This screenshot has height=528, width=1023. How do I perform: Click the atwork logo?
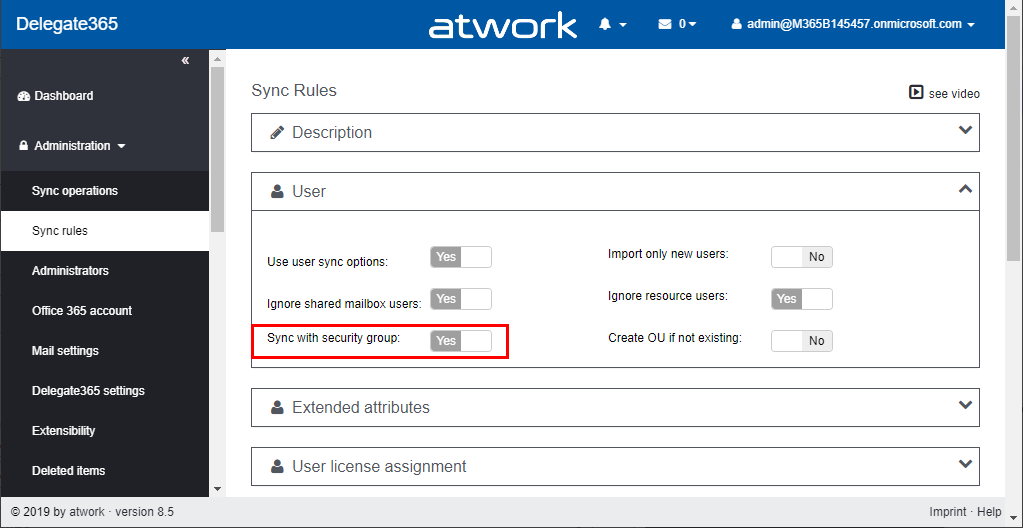click(502, 26)
